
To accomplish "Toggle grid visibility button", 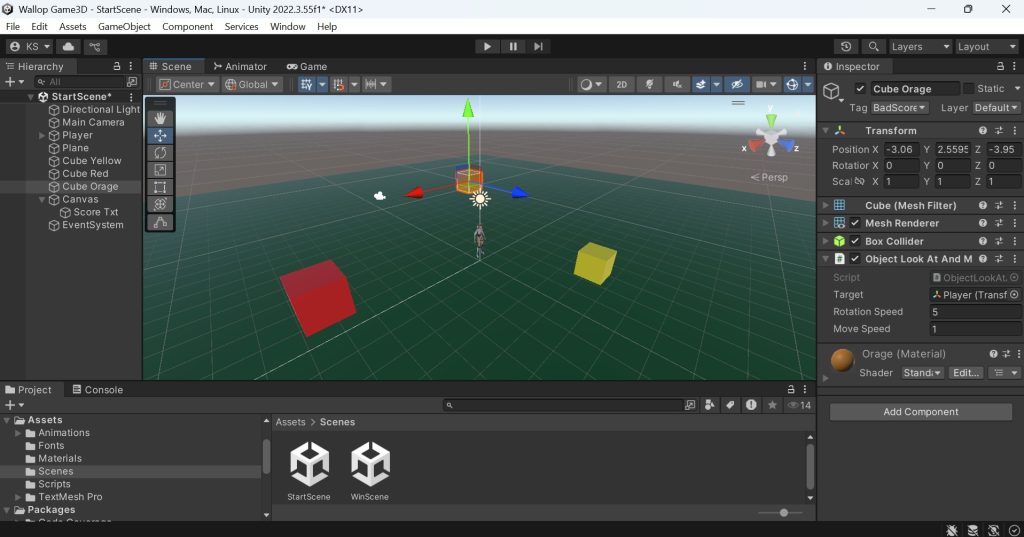I will coord(306,84).
